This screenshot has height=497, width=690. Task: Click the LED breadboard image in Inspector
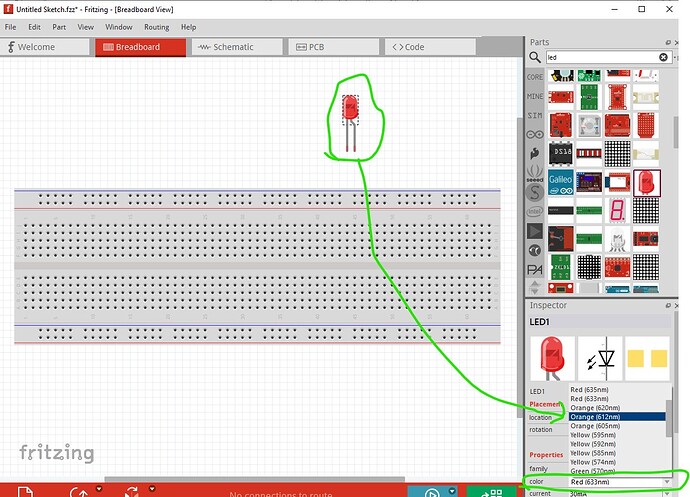click(552, 359)
